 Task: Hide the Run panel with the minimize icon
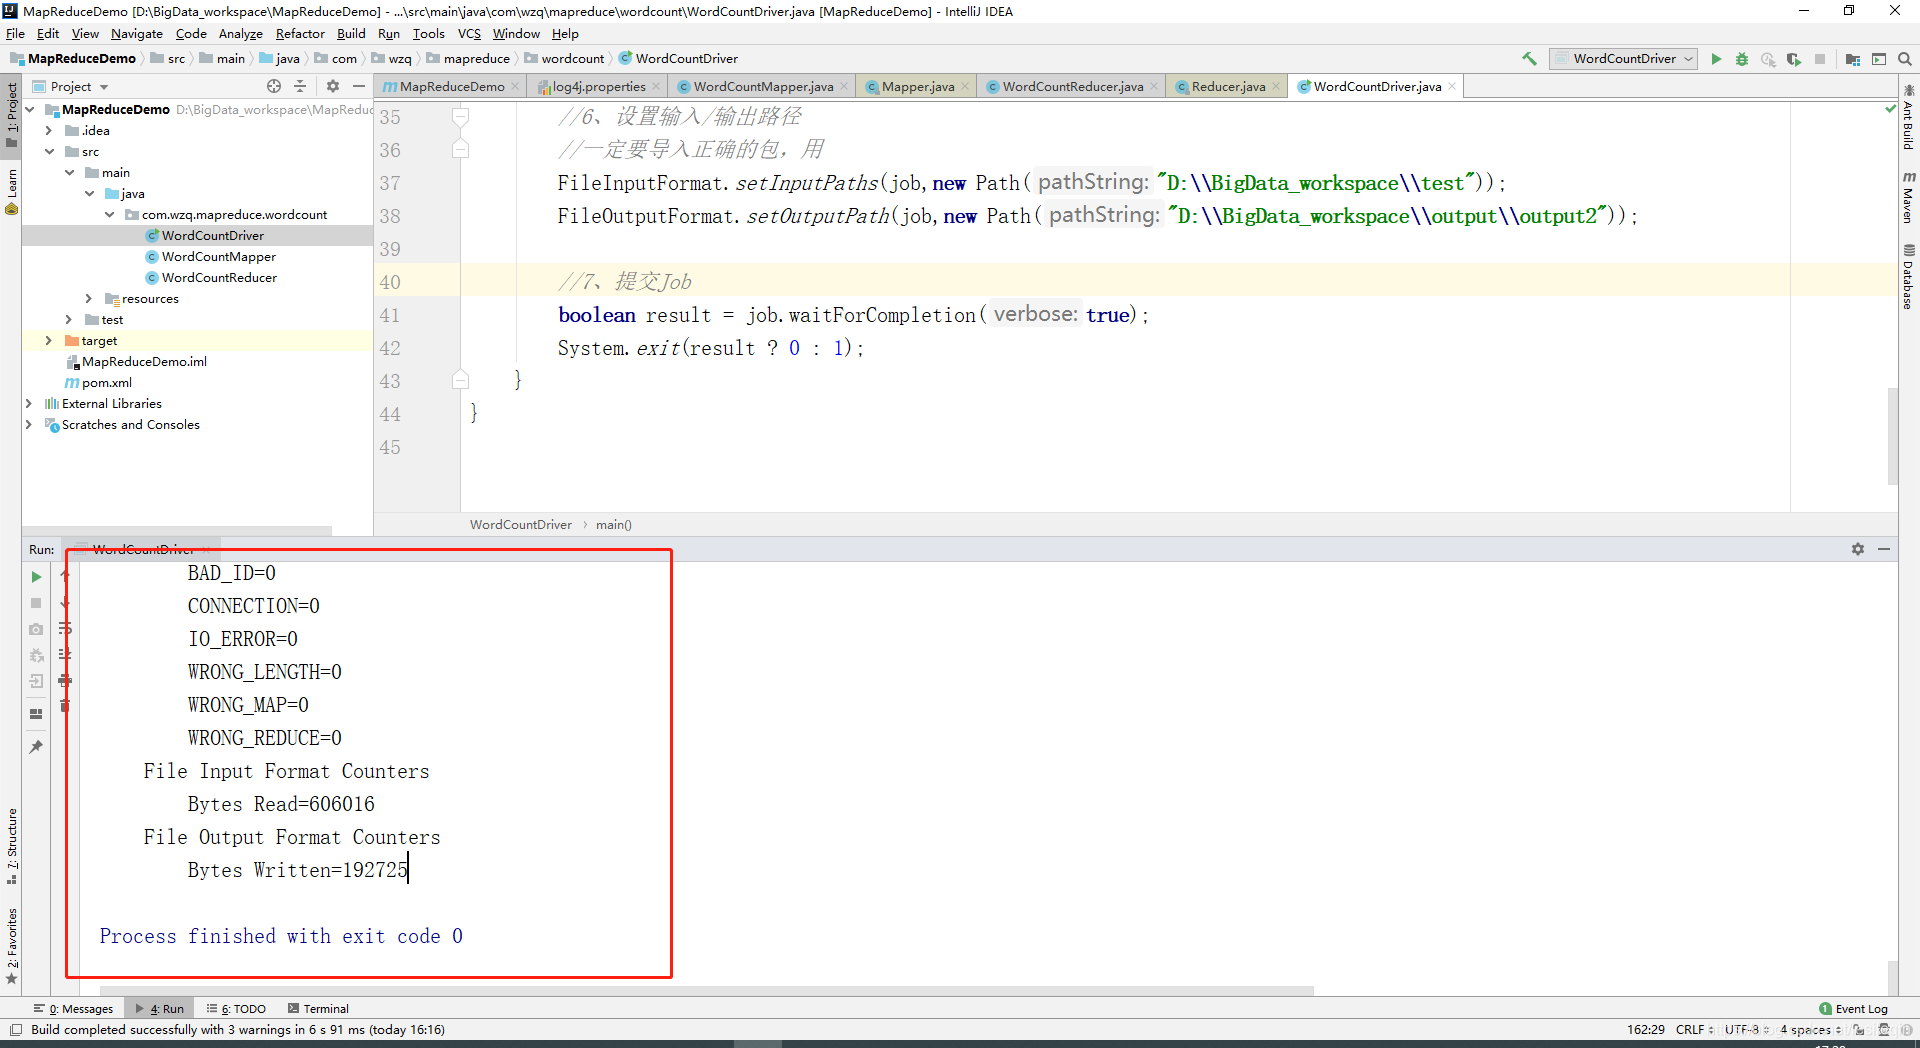pos(1884,549)
